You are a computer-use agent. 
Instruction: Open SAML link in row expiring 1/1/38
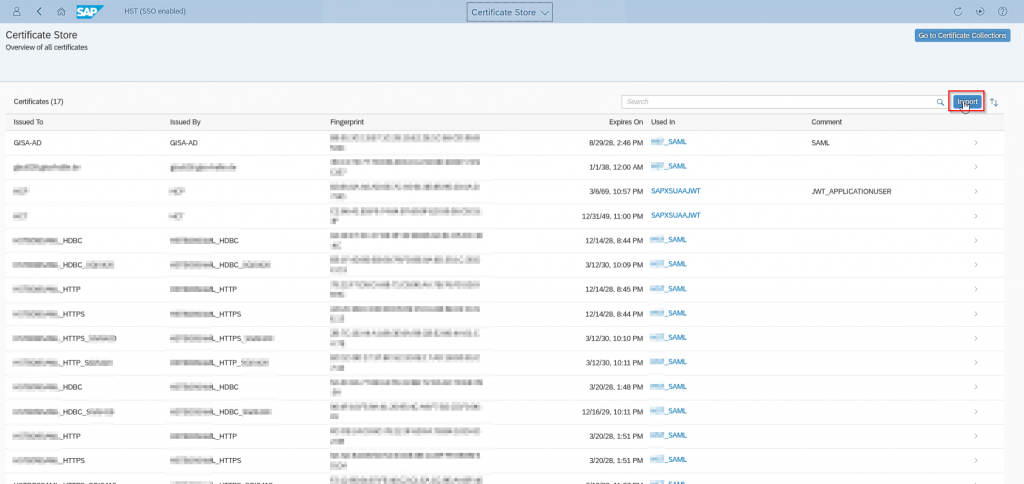pos(669,166)
